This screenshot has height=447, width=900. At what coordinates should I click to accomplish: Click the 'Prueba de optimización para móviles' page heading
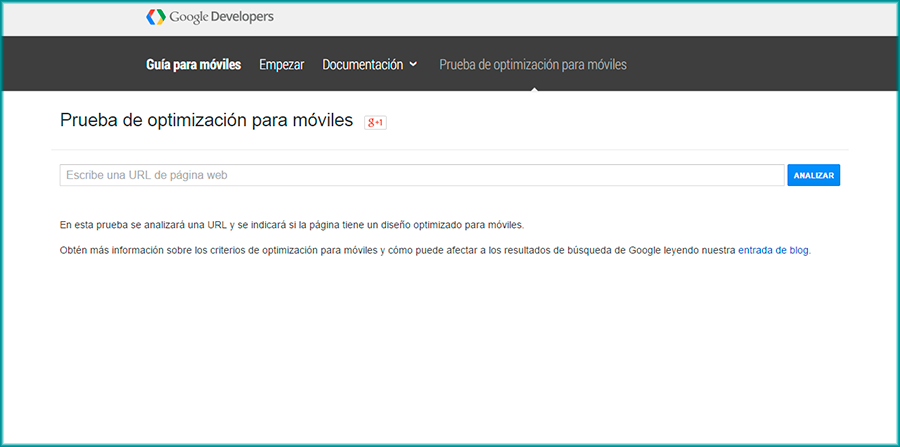click(x=206, y=121)
